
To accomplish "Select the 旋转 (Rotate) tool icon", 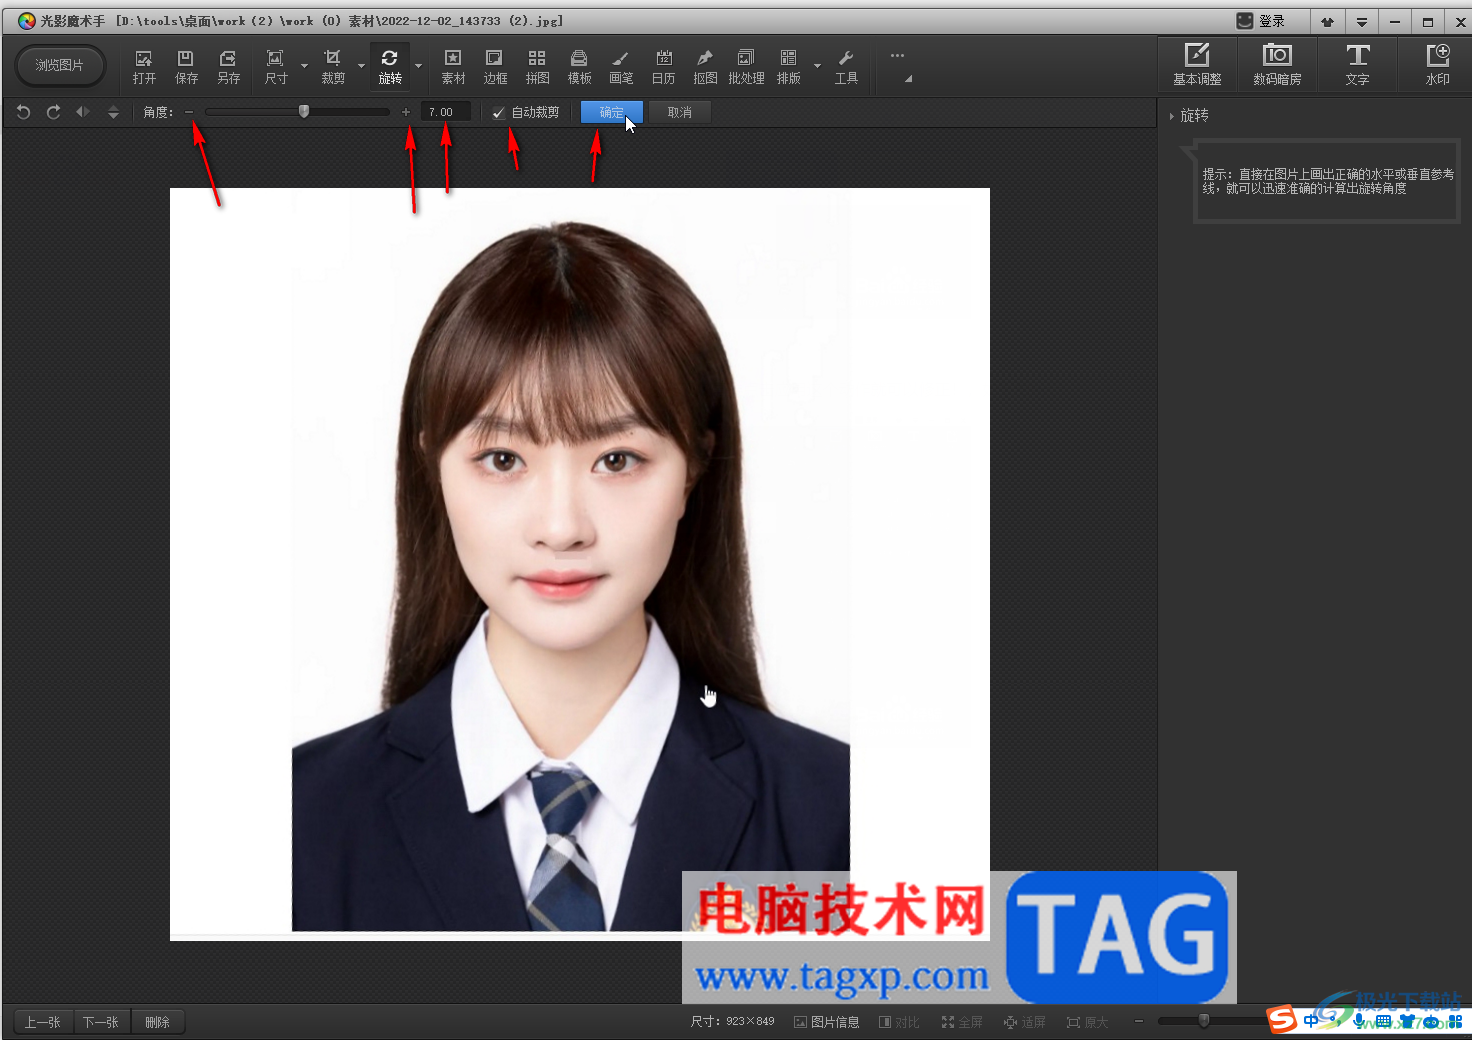I will [390, 66].
